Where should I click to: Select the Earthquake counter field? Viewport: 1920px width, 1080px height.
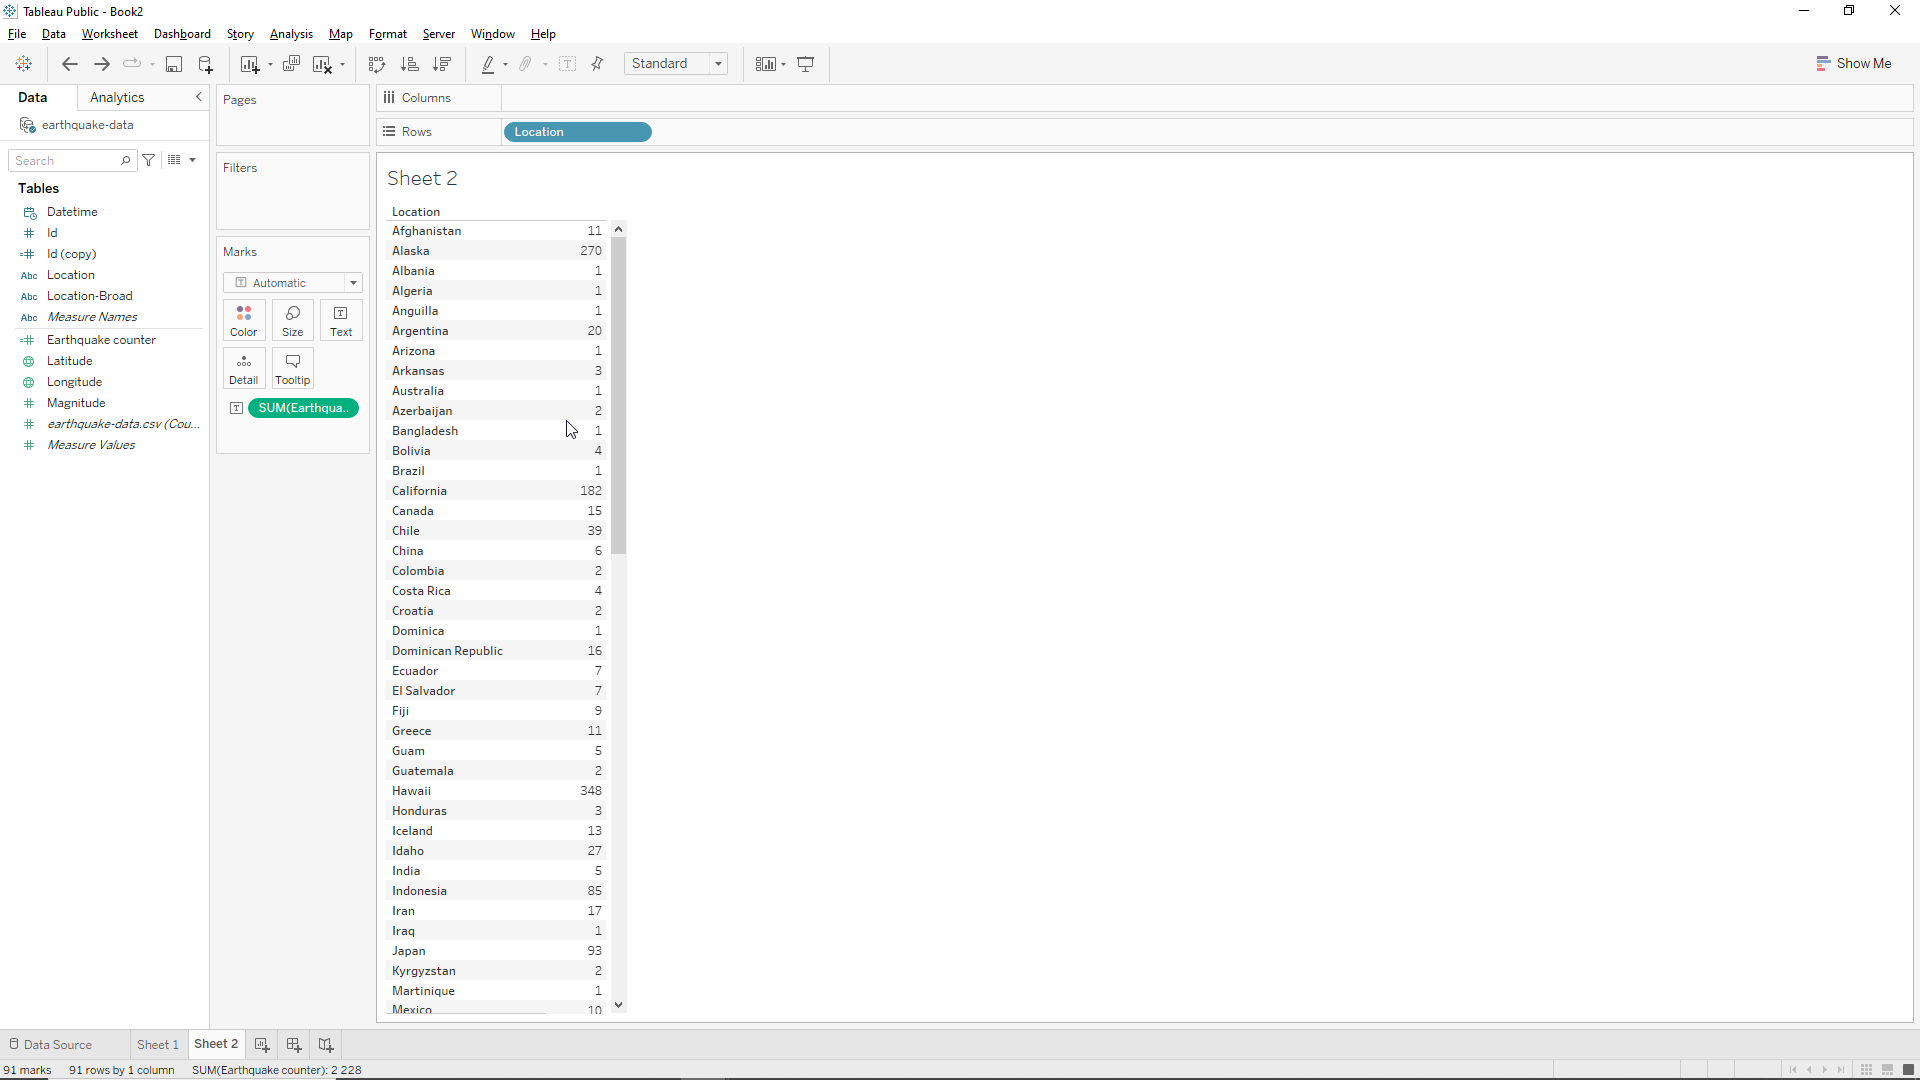101,340
